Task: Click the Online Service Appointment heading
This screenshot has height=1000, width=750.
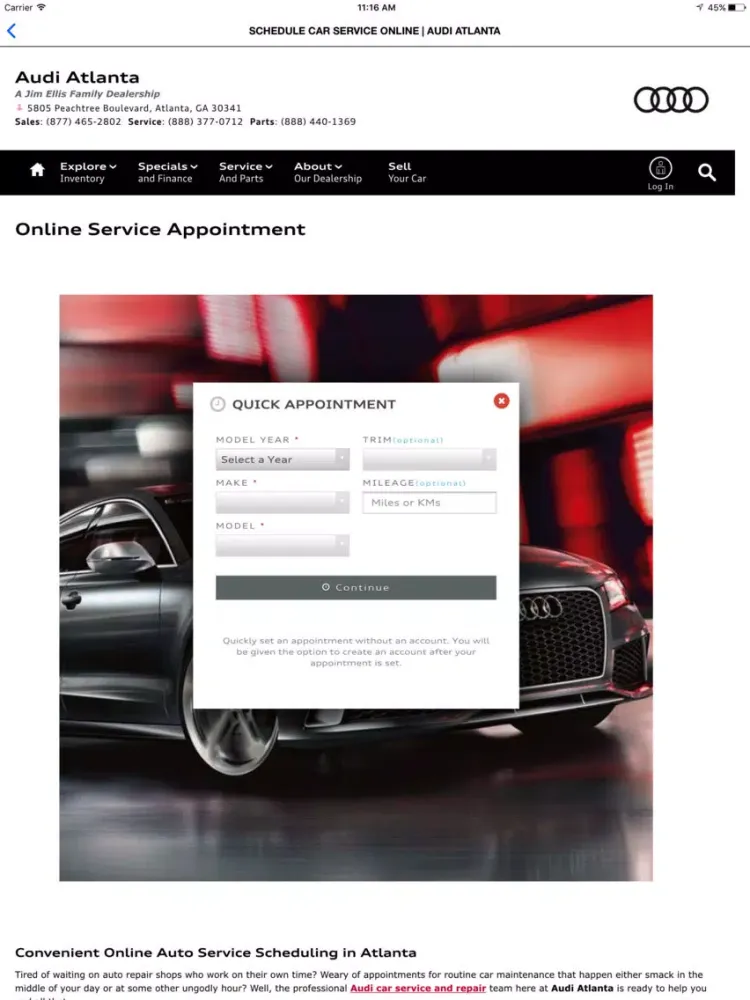Action: 160,229
